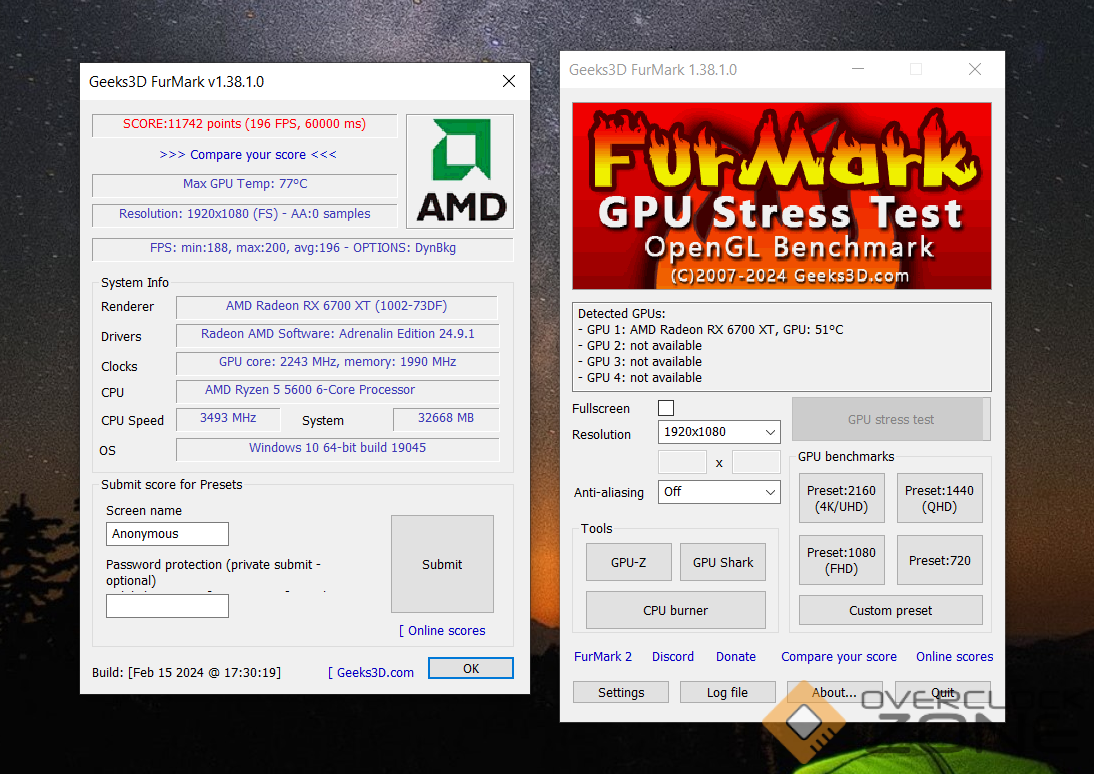The width and height of the screenshot is (1094, 774).
Task: Launch the GPU-Z tool
Action: pyautogui.click(x=628, y=562)
